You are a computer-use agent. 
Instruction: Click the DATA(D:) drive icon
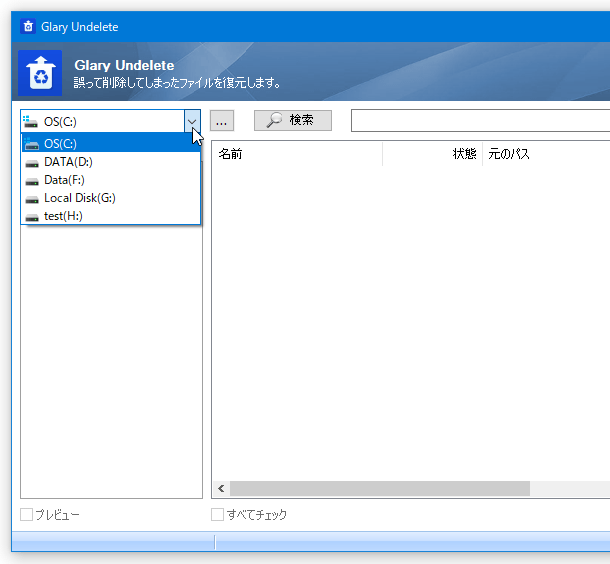(32, 164)
